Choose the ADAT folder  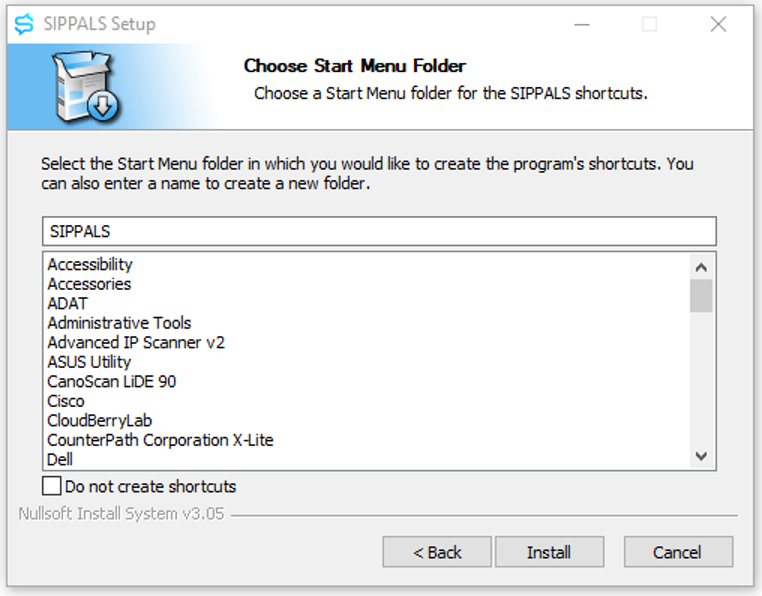68,303
